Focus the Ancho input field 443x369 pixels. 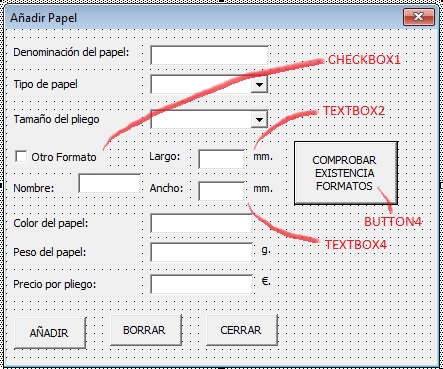click(222, 191)
